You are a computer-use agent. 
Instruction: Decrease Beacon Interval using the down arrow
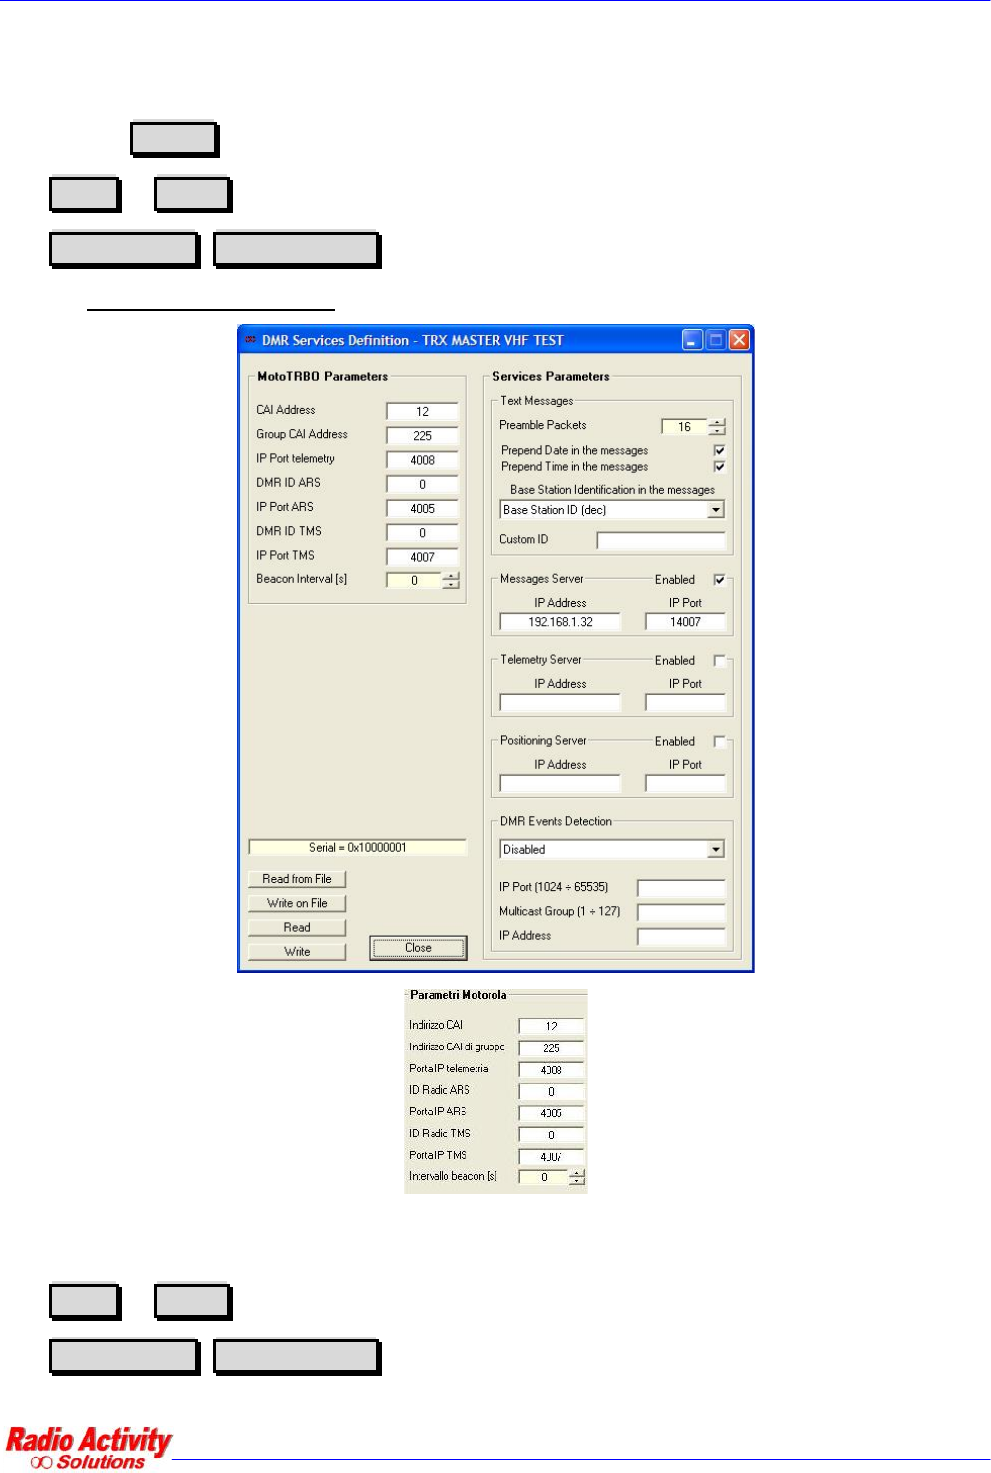tap(451, 585)
